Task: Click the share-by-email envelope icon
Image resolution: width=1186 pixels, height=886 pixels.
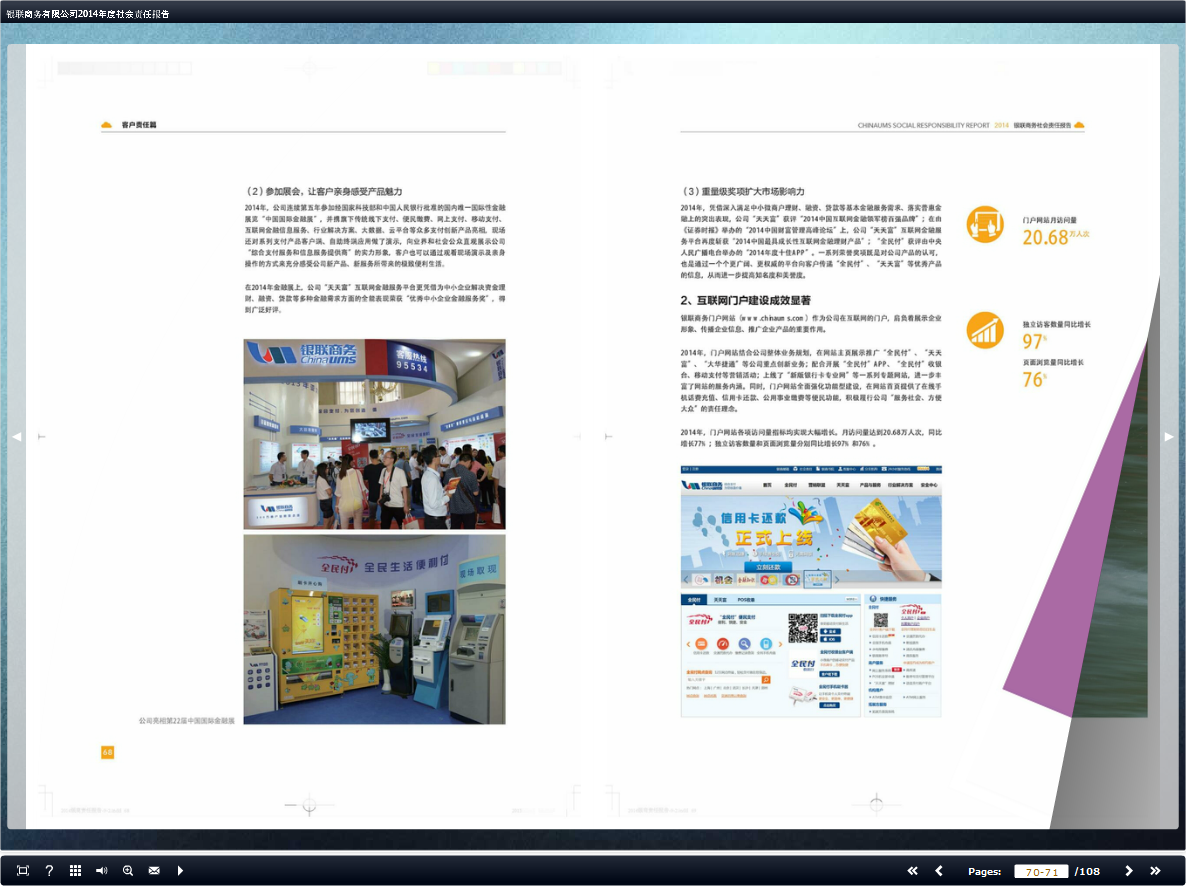Action: click(154, 871)
